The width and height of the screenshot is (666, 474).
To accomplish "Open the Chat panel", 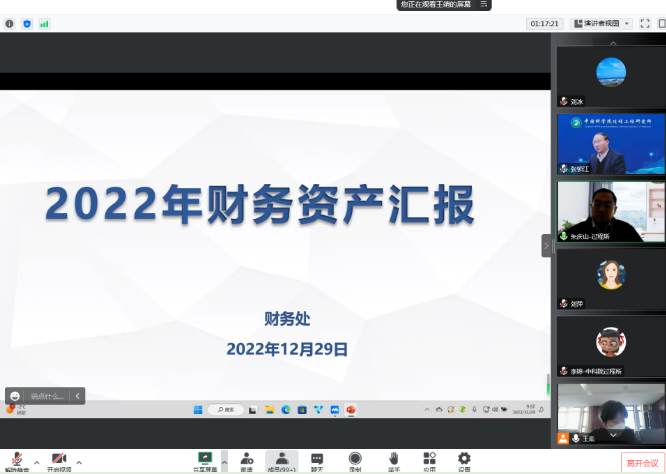I will (x=317, y=459).
